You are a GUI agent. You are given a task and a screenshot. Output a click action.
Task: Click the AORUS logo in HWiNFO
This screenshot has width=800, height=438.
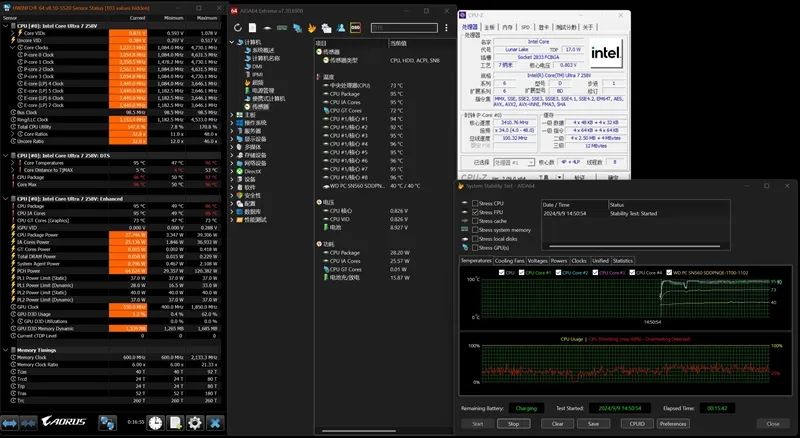[64, 422]
